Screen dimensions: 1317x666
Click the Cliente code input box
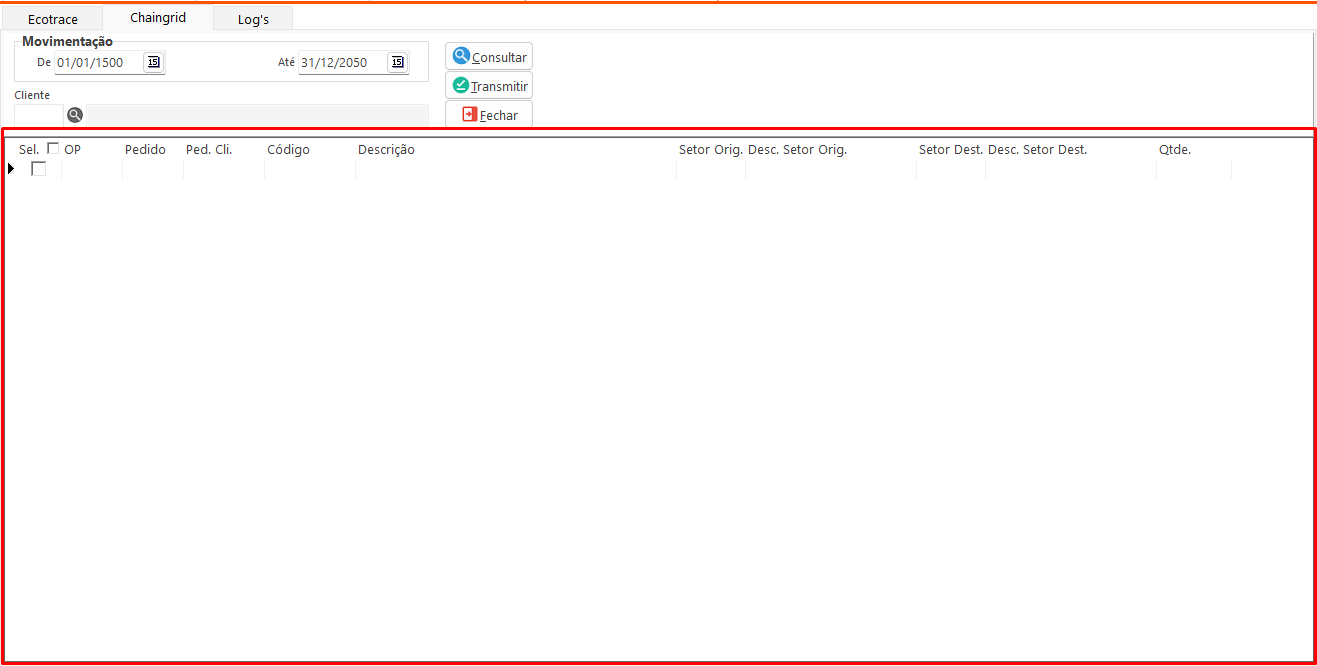tap(38, 115)
